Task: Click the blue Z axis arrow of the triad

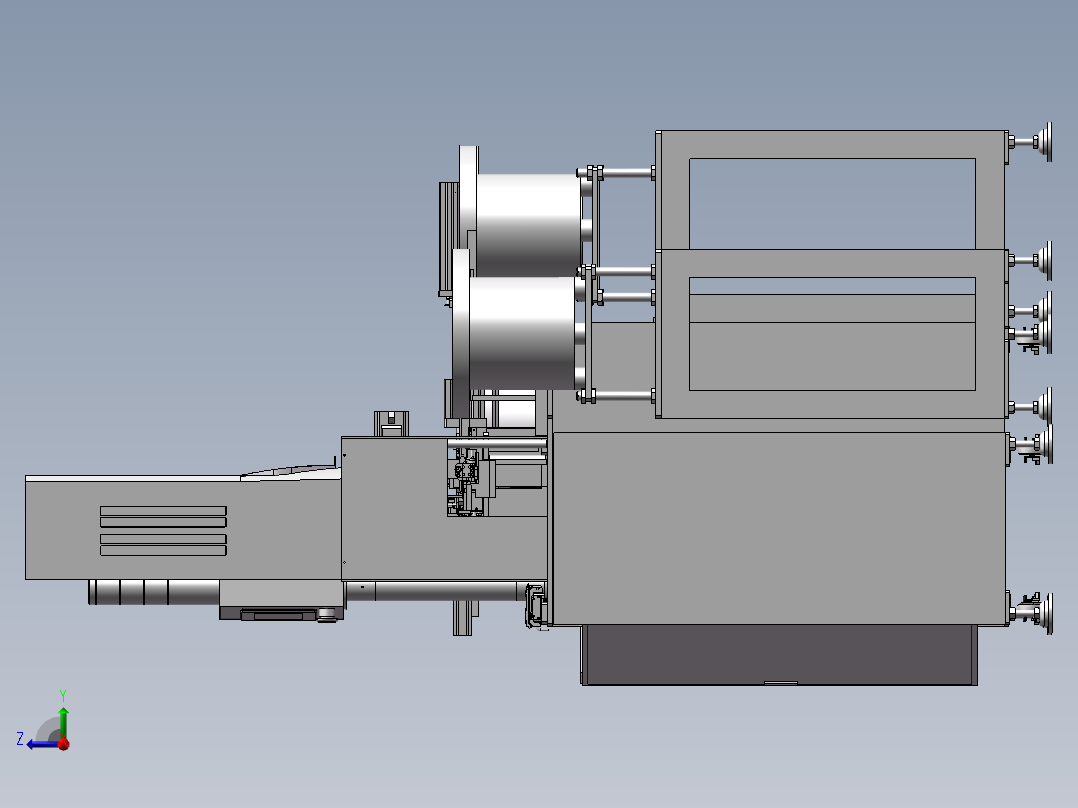Action: point(41,744)
